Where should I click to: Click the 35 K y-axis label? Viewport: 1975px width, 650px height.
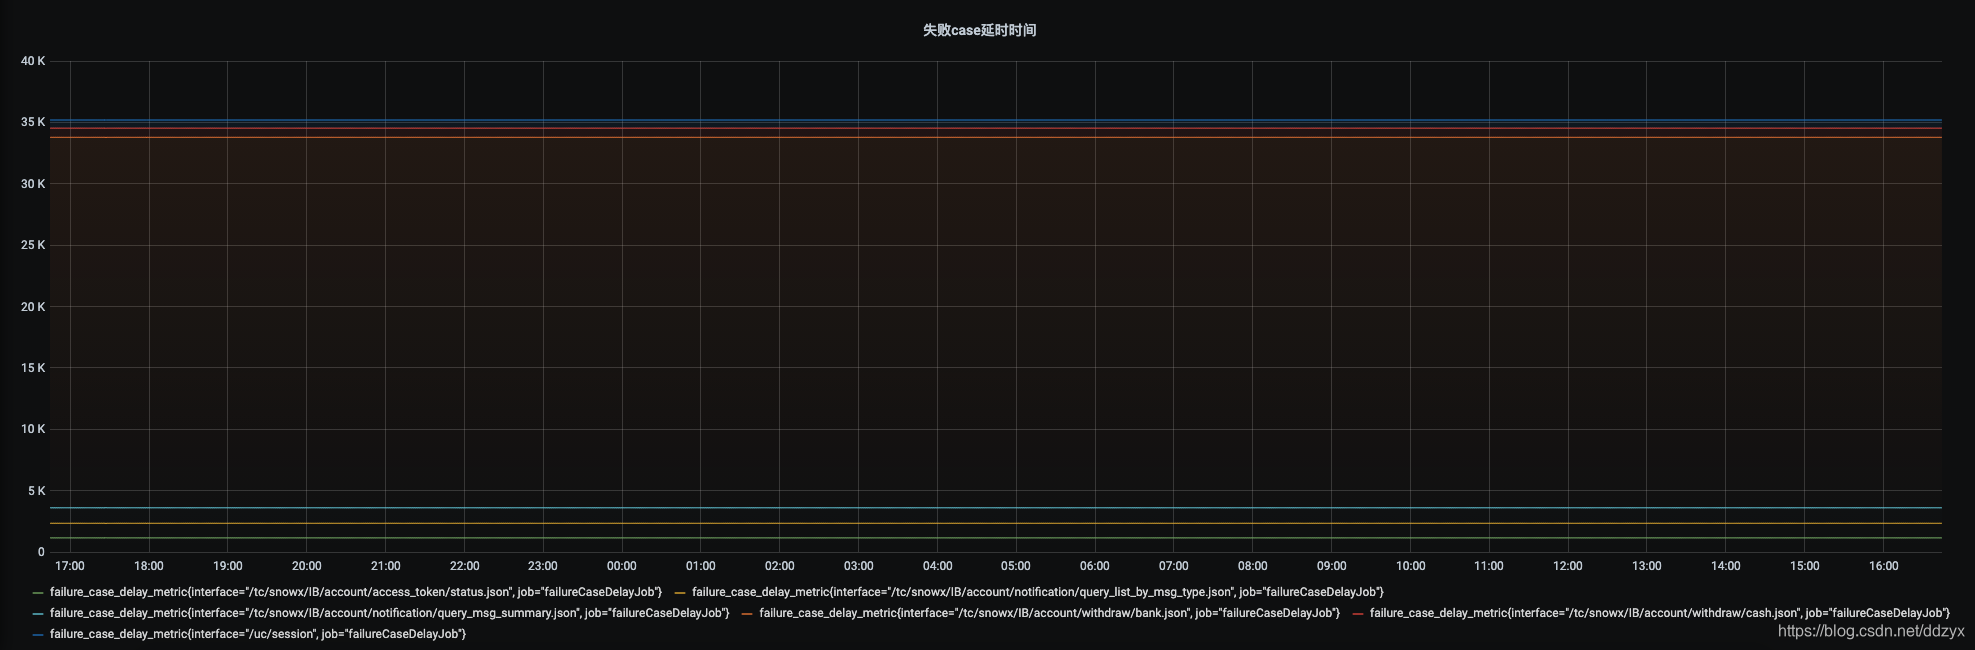pyautogui.click(x=33, y=122)
